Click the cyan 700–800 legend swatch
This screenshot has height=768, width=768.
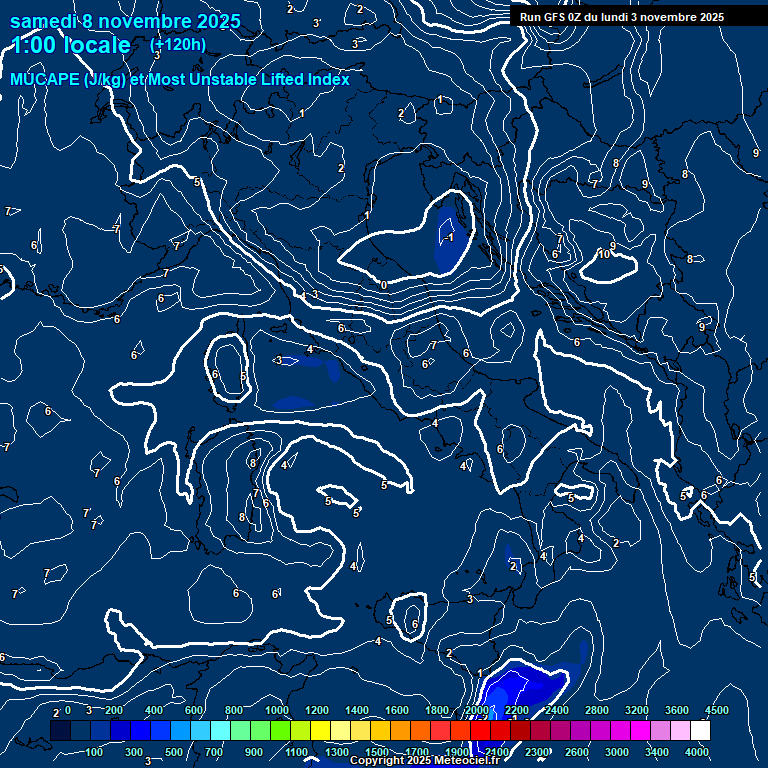pyautogui.click(x=220, y=730)
